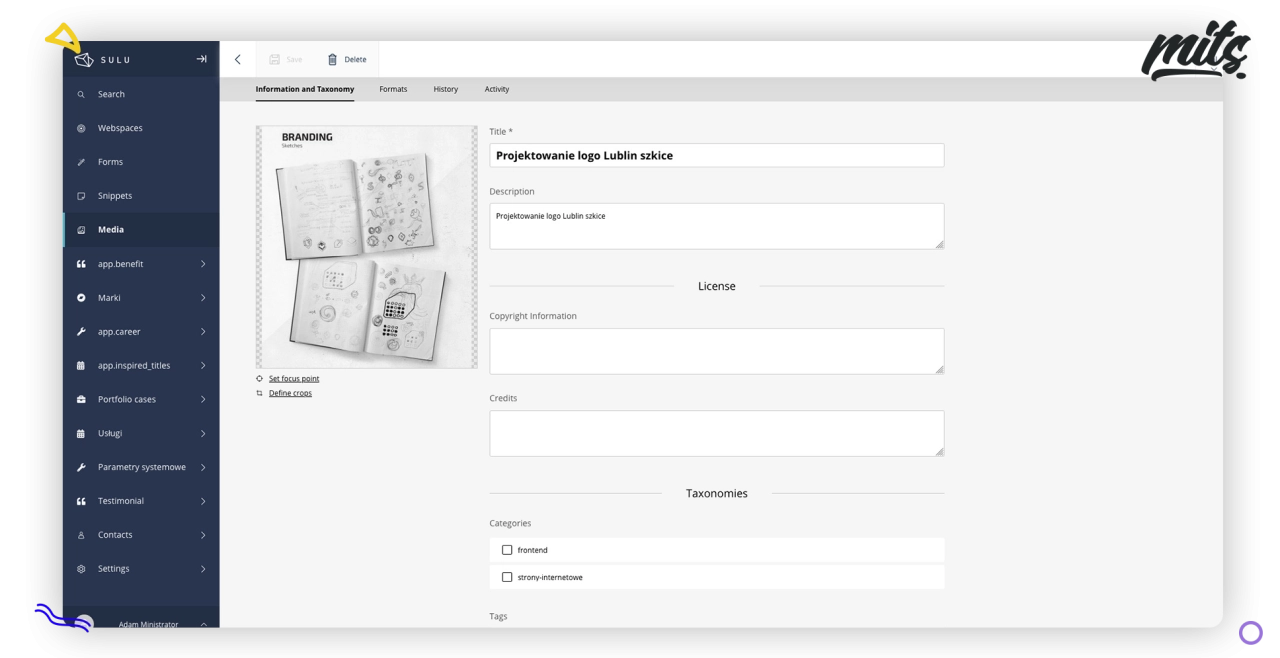Click the Media image icon

tap(81, 230)
